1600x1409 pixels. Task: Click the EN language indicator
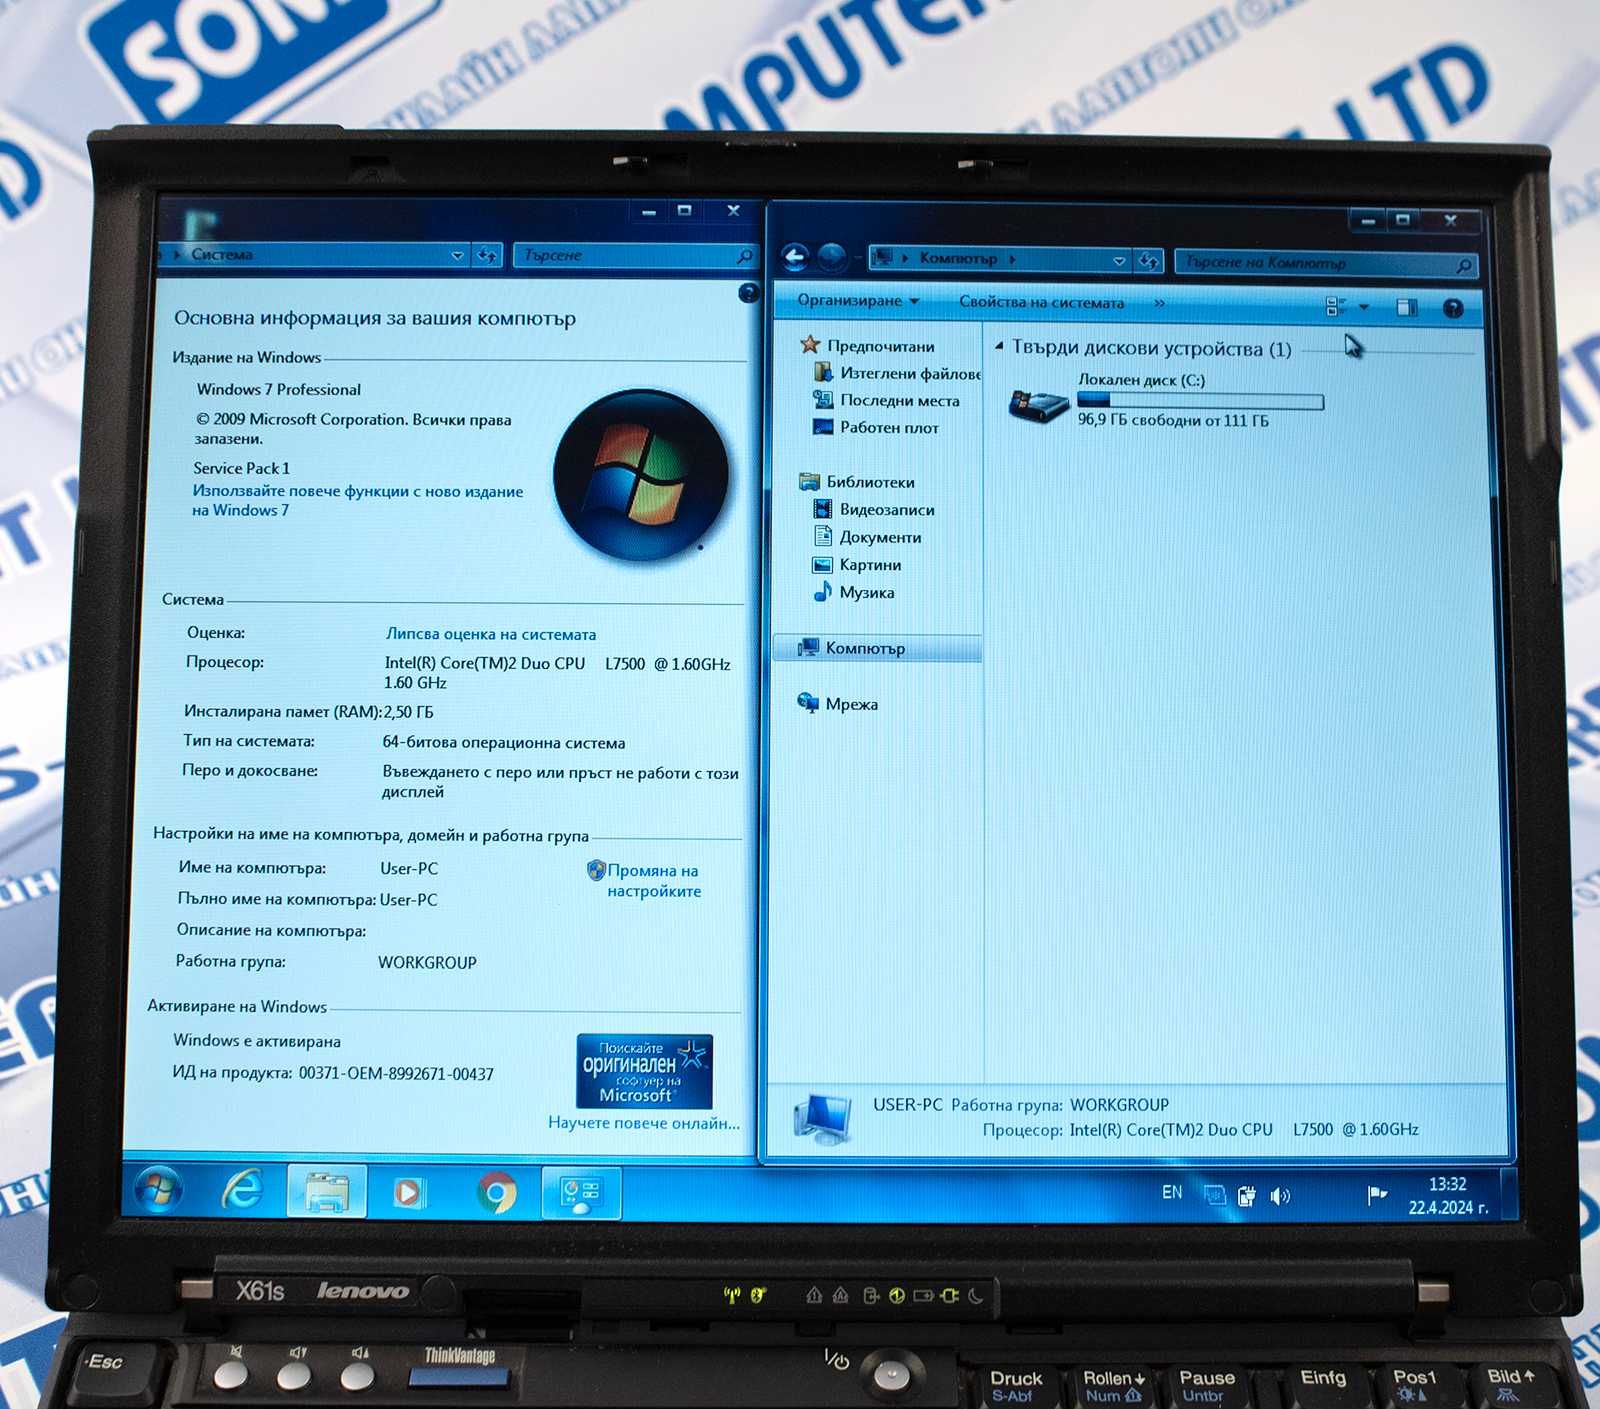point(1172,1192)
